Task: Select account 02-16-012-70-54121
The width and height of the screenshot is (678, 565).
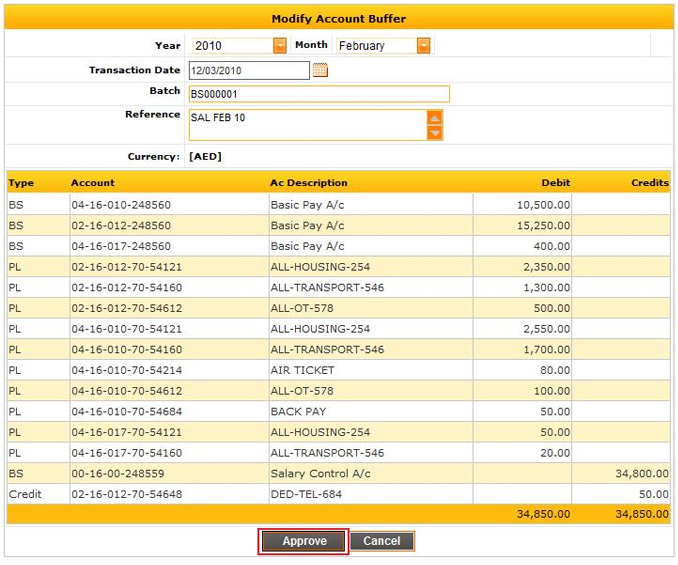Action: pyautogui.click(x=127, y=267)
